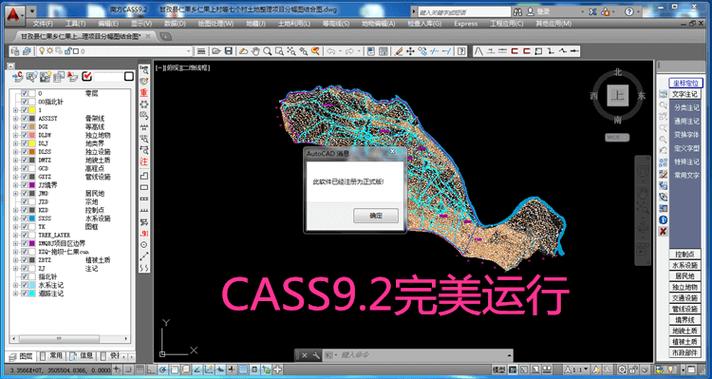Switch to the 常用 tab at panel bottom
This screenshot has width=712, height=379.
point(52,355)
